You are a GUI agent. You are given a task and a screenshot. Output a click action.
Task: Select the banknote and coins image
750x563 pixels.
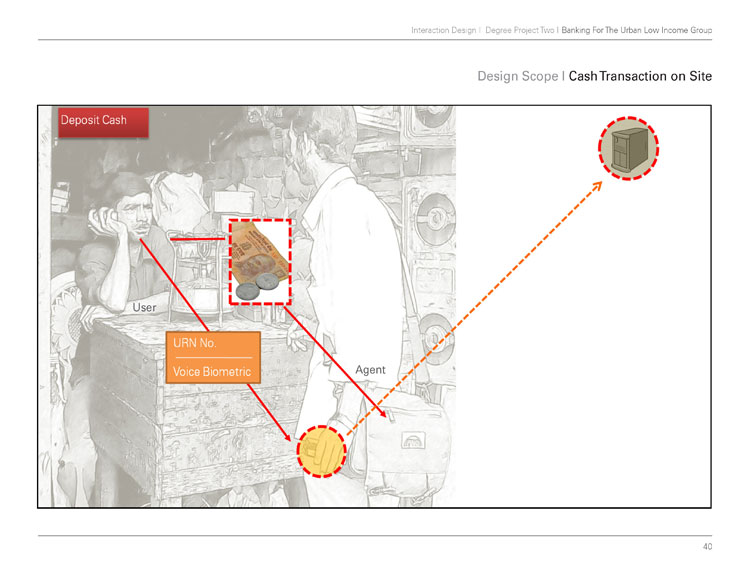pyautogui.click(x=260, y=262)
